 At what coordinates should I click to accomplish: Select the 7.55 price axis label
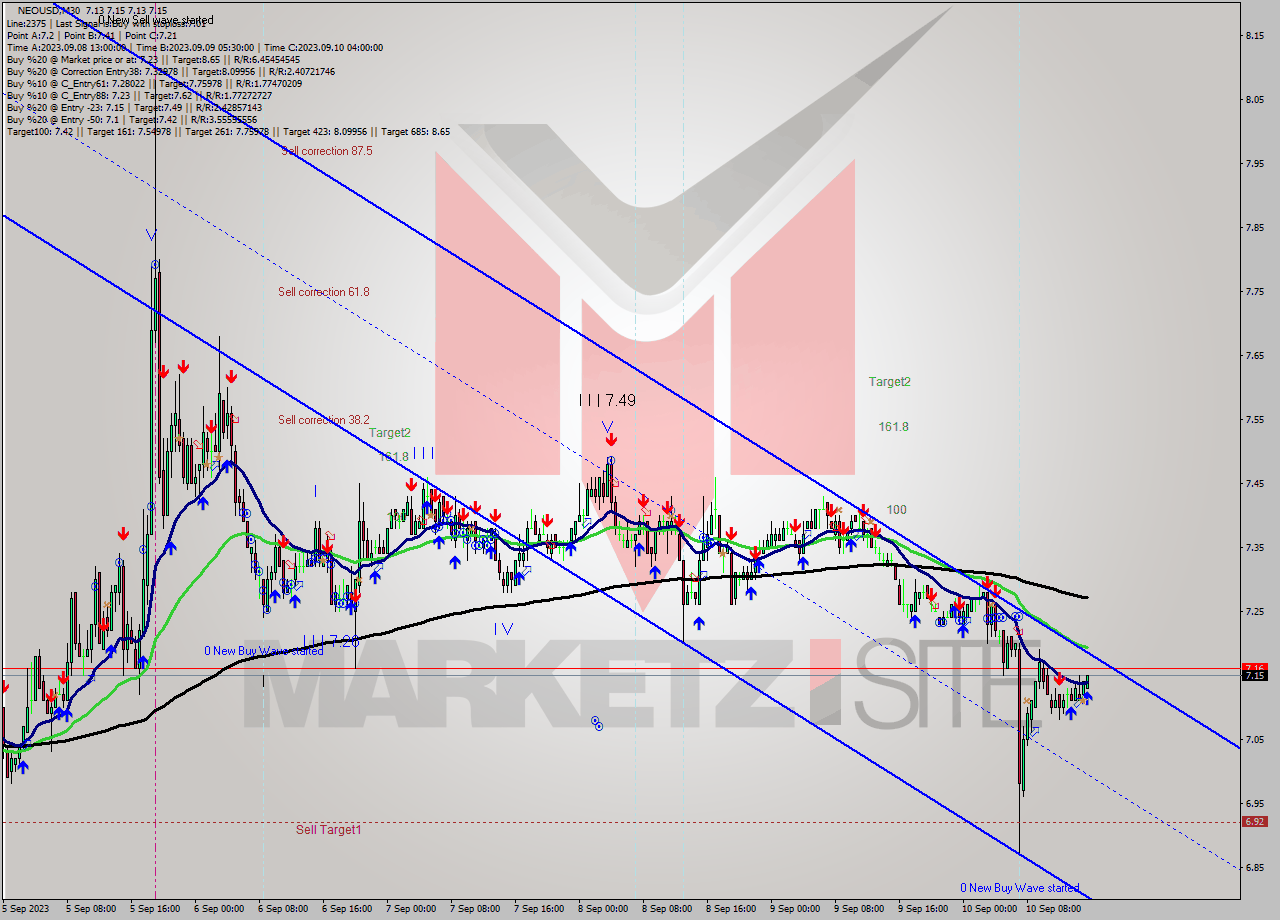(1255, 419)
